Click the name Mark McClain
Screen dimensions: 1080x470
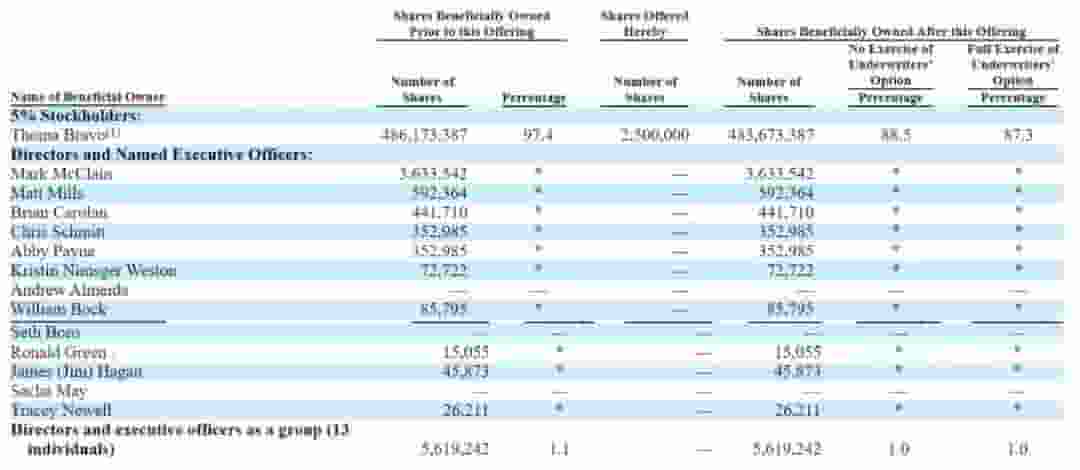[61, 174]
